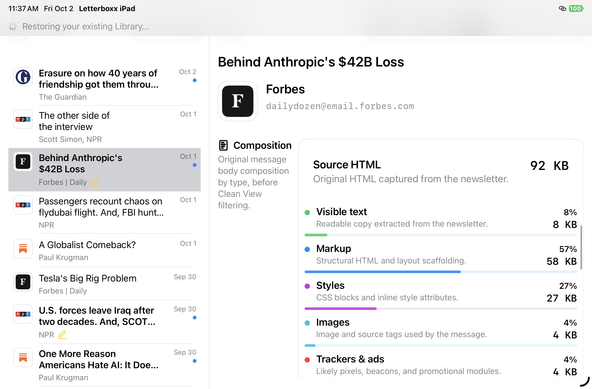Image resolution: width=592 pixels, height=389 pixels.
Task: Select 'Behind Anthropic's $42B Loss' list item
Action: pyautogui.click(x=105, y=170)
